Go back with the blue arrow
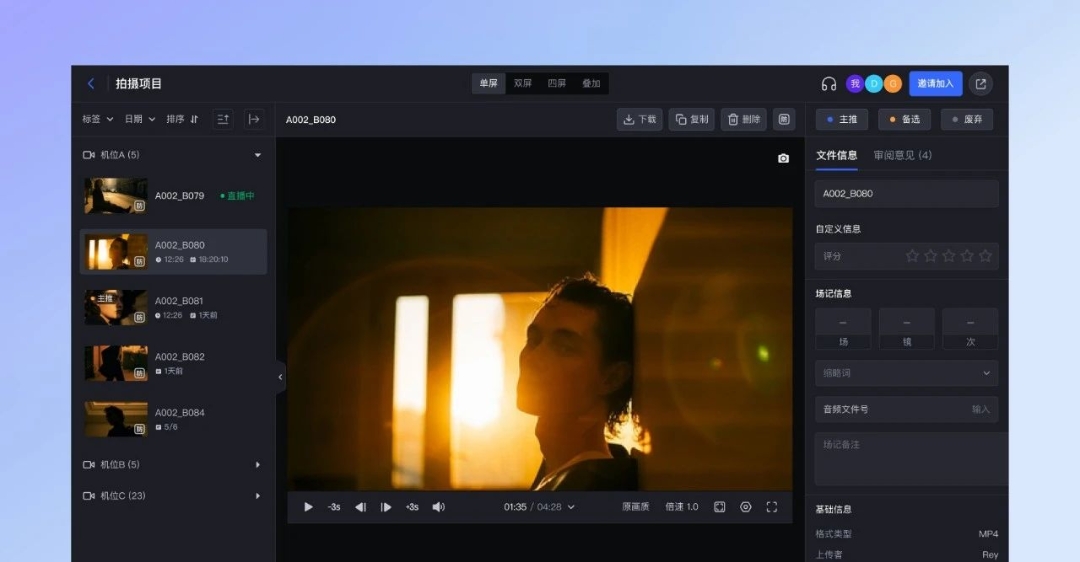Viewport: 1080px width, 562px height. 91,83
